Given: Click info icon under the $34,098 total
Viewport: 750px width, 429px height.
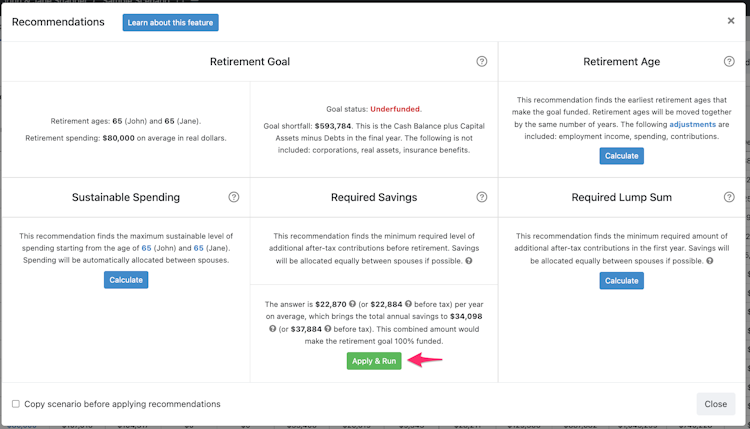Looking at the screenshot, I should pyautogui.click(x=271, y=330).
